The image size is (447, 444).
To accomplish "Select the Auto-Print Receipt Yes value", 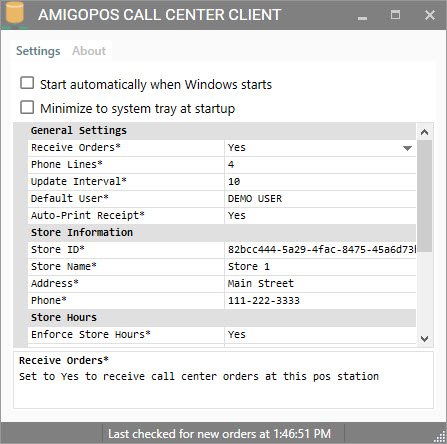I will [320, 216].
